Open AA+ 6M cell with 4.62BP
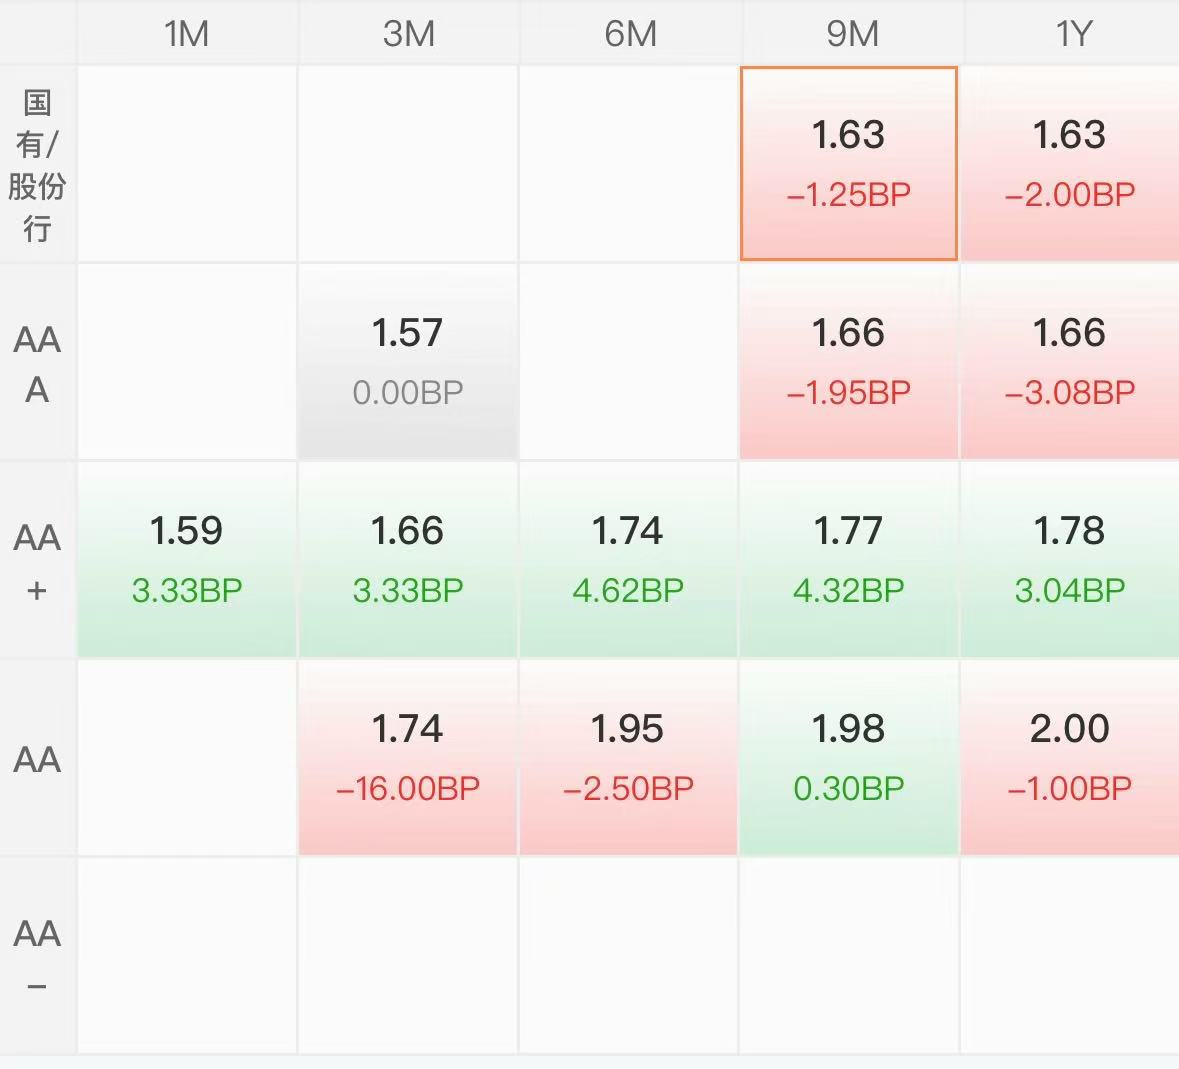The height and width of the screenshot is (1069, 1179). pos(629,560)
